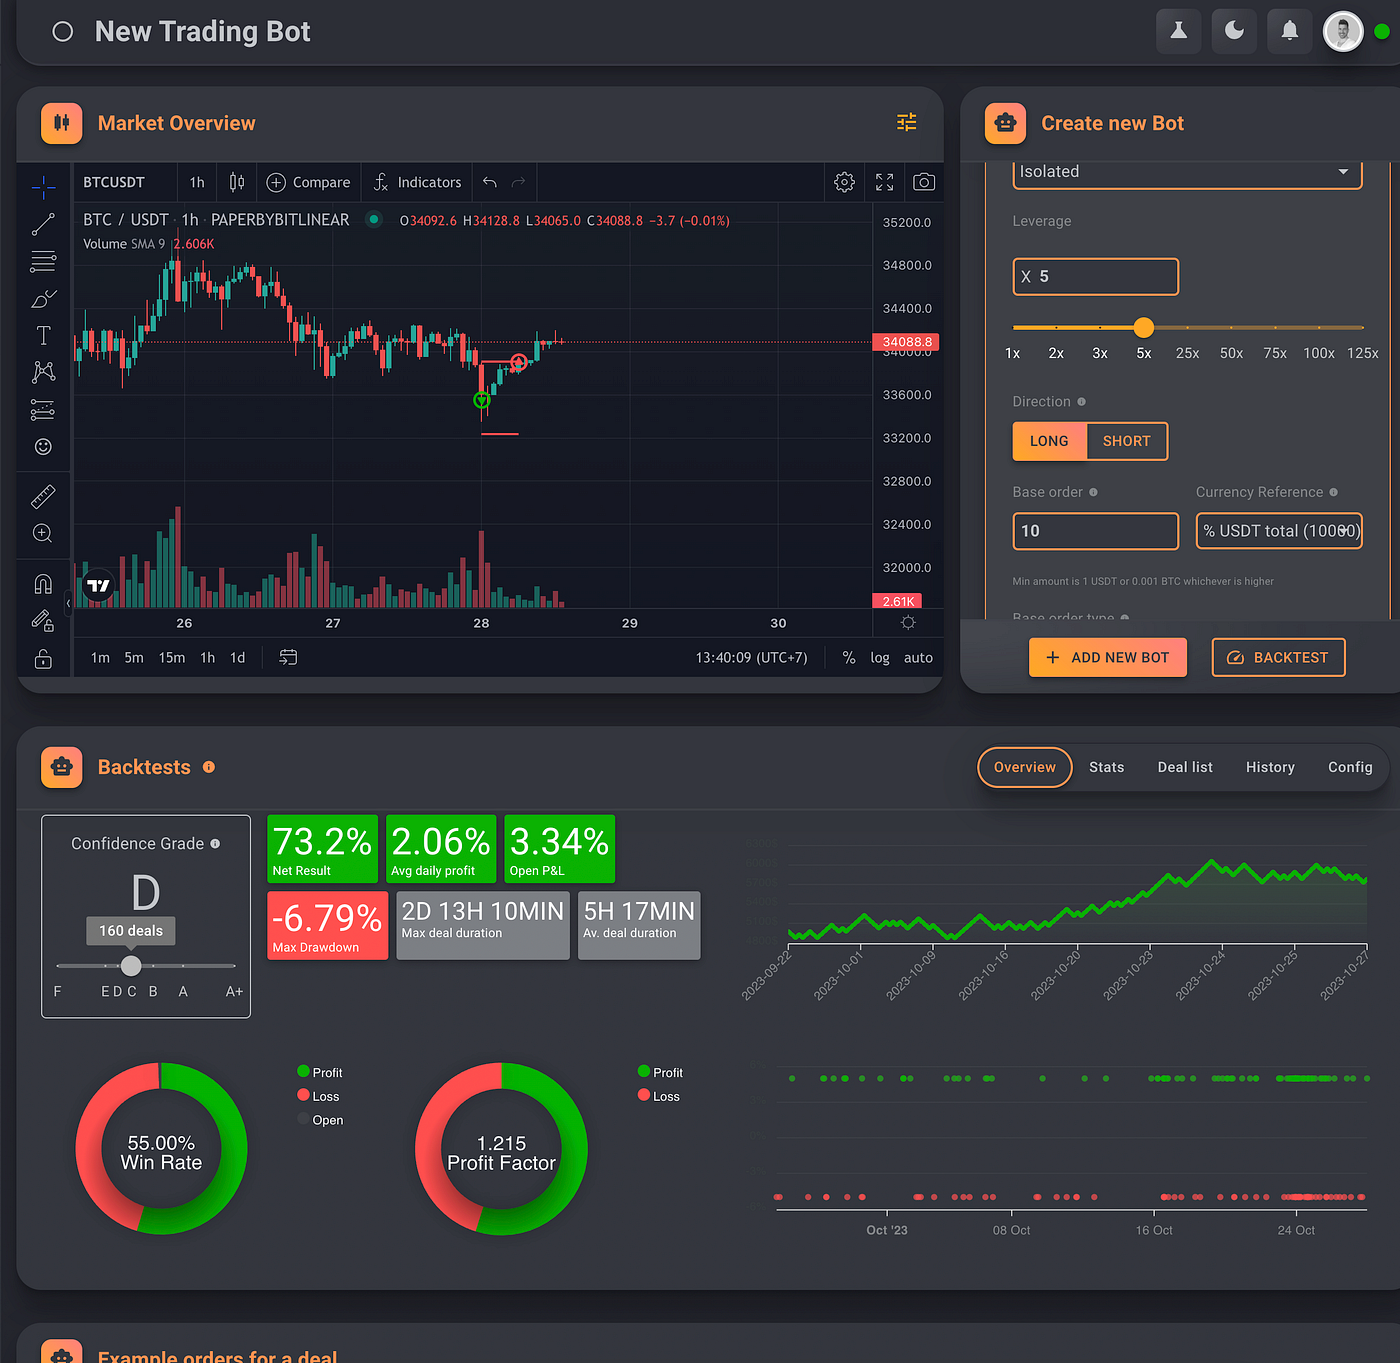The image size is (1400, 1363).
Task: Lock all drawing tools
Action: 43,659
